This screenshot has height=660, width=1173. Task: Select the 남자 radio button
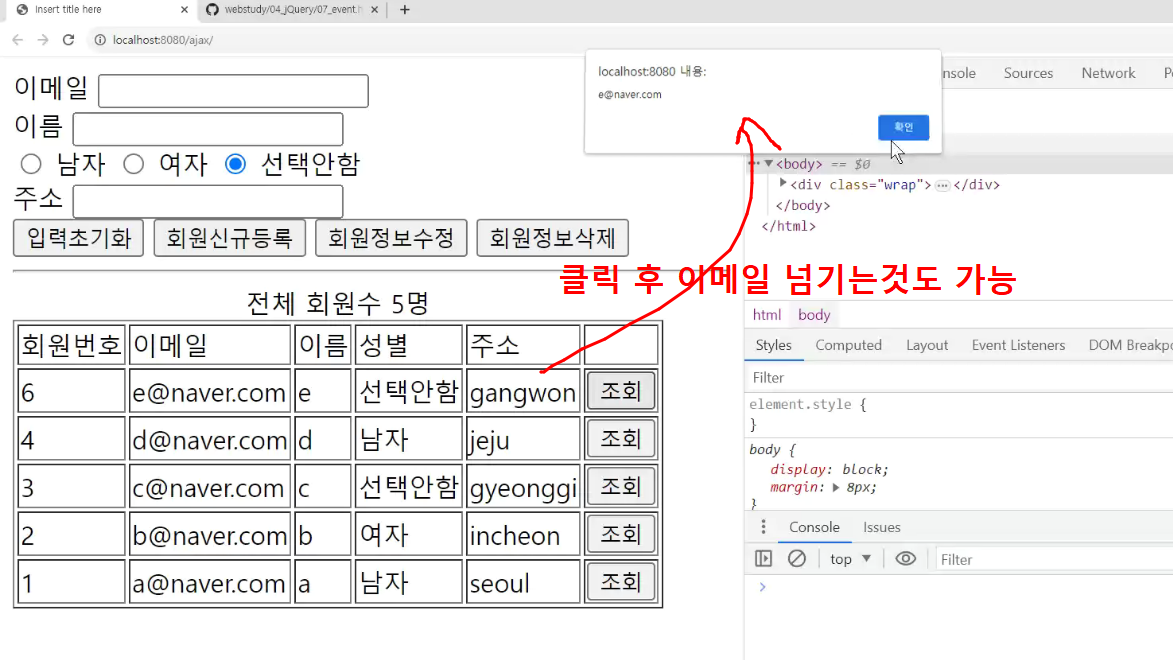click(31, 164)
